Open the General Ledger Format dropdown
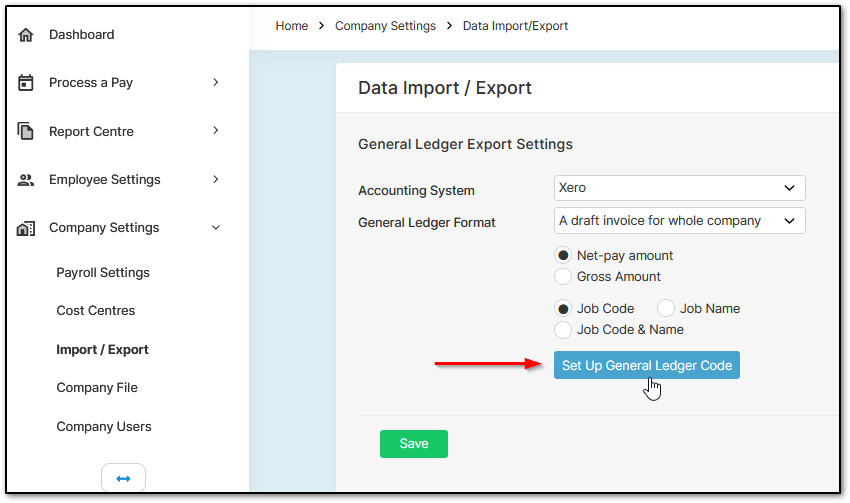 tap(679, 221)
